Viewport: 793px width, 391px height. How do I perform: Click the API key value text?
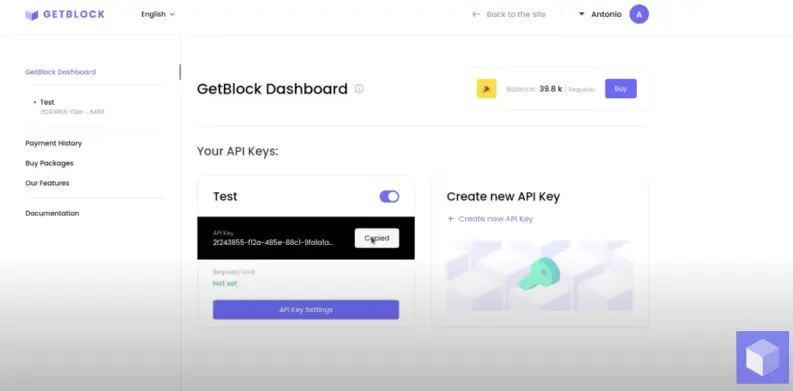click(273, 242)
